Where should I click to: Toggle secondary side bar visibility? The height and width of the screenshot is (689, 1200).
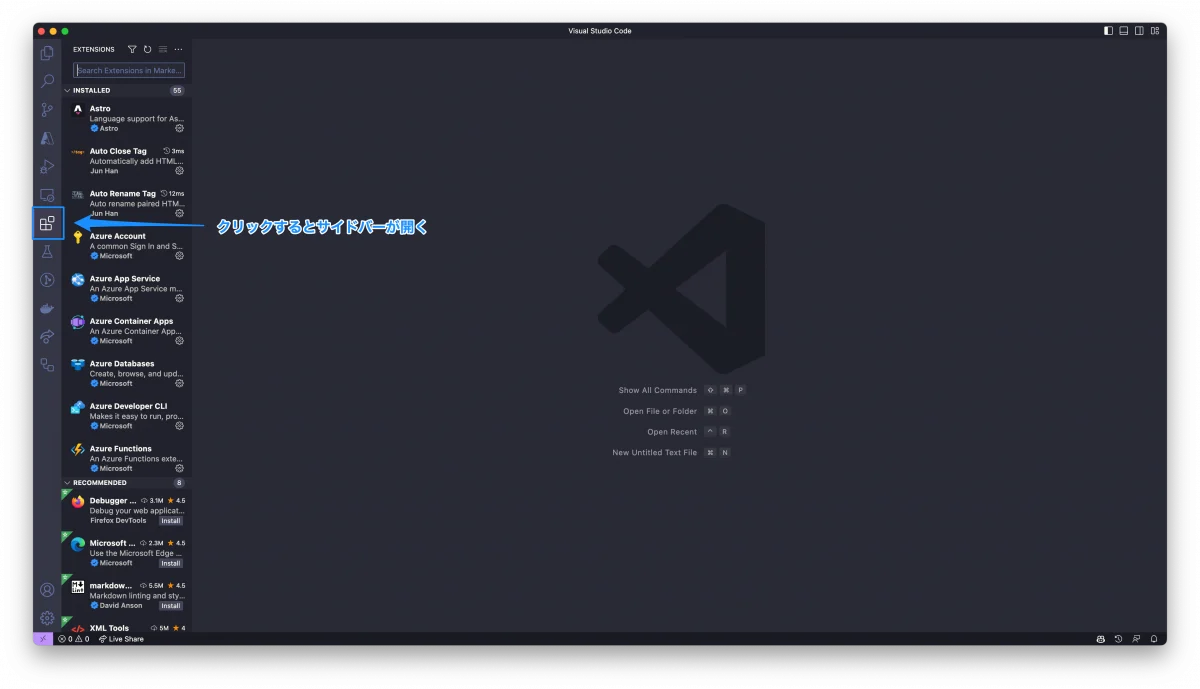coord(1139,31)
